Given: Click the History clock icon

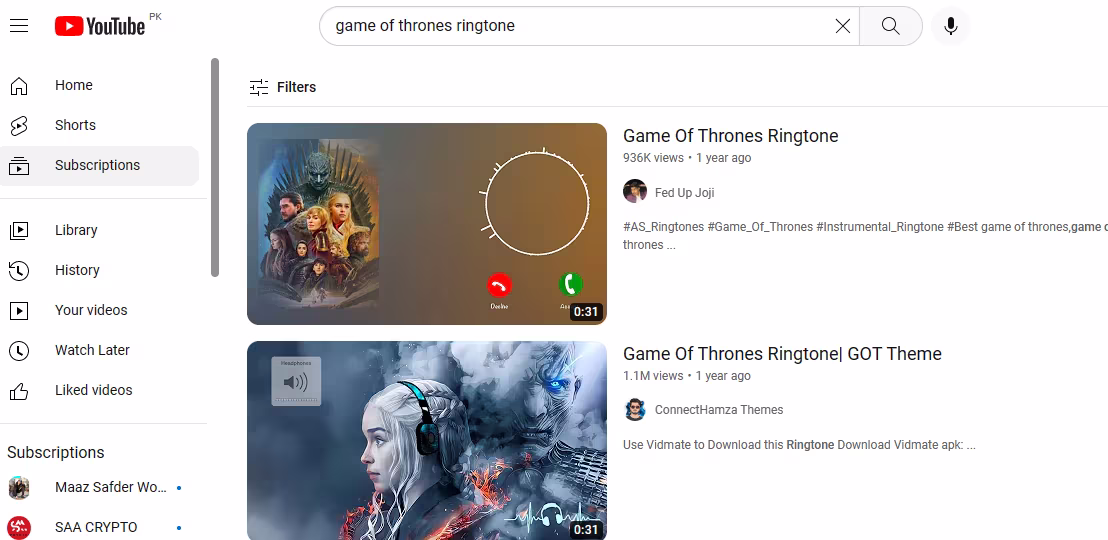Looking at the screenshot, I should (19, 270).
